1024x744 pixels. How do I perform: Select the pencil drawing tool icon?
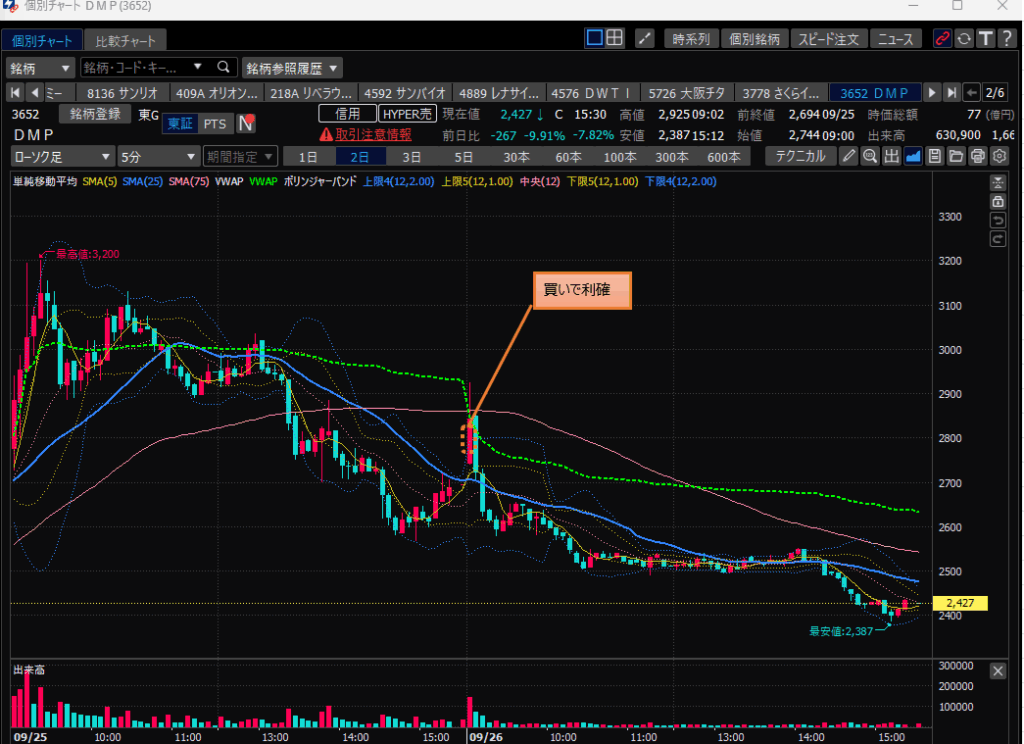point(848,156)
